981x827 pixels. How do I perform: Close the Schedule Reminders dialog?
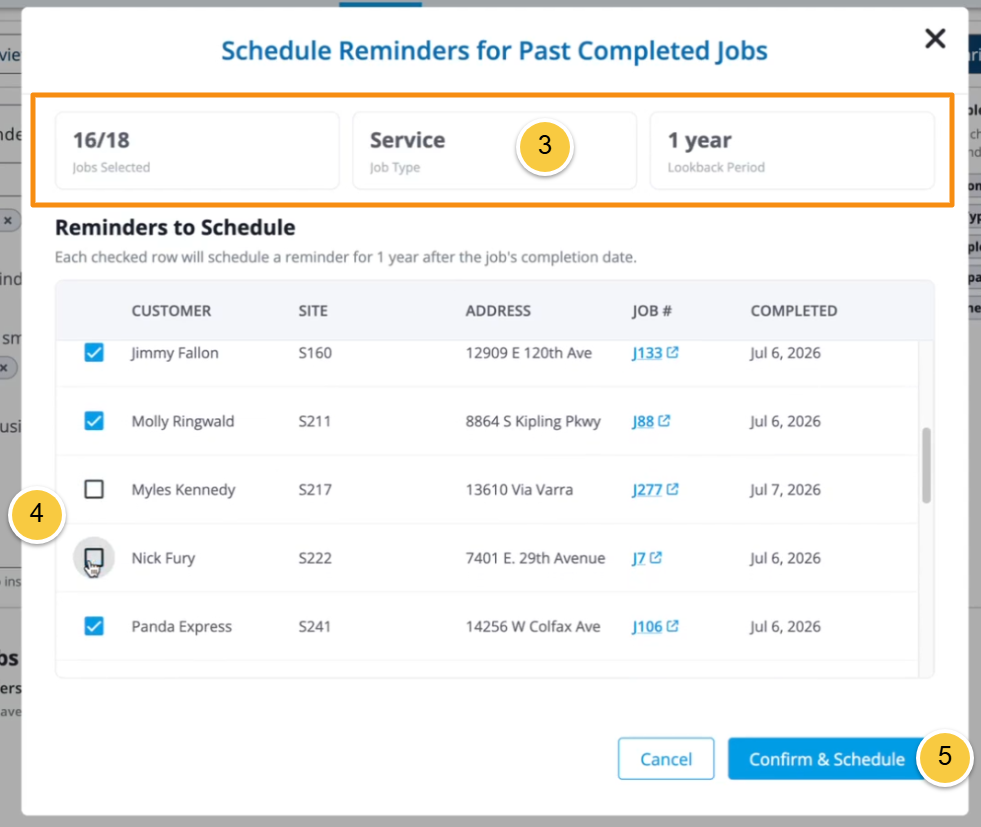pyautogui.click(x=935, y=39)
